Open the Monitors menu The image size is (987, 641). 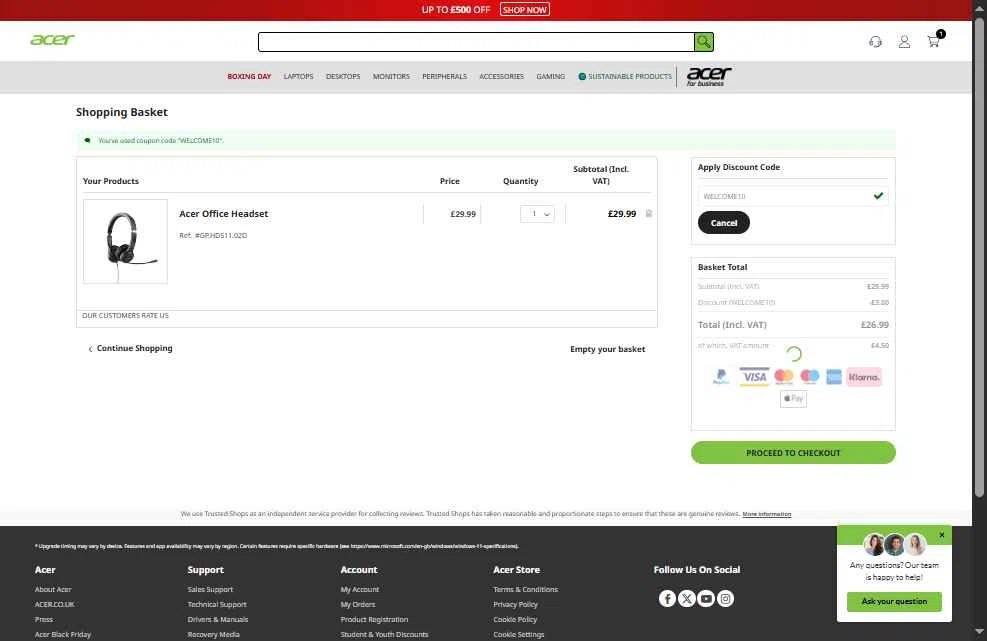click(x=391, y=76)
